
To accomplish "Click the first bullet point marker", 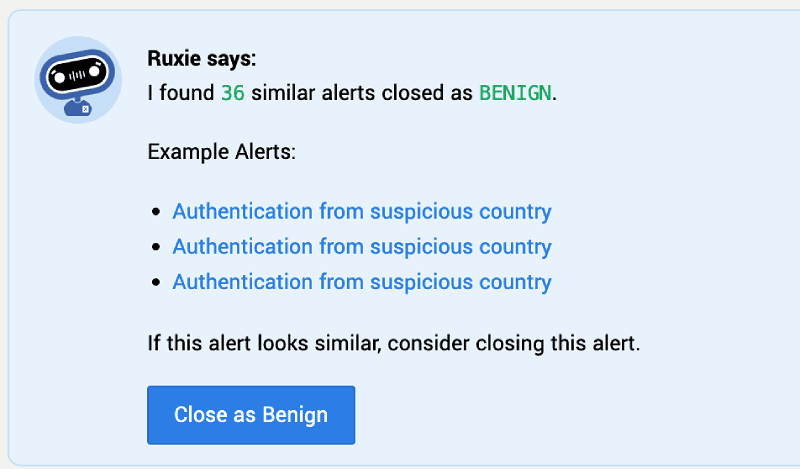I will point(155,213).
